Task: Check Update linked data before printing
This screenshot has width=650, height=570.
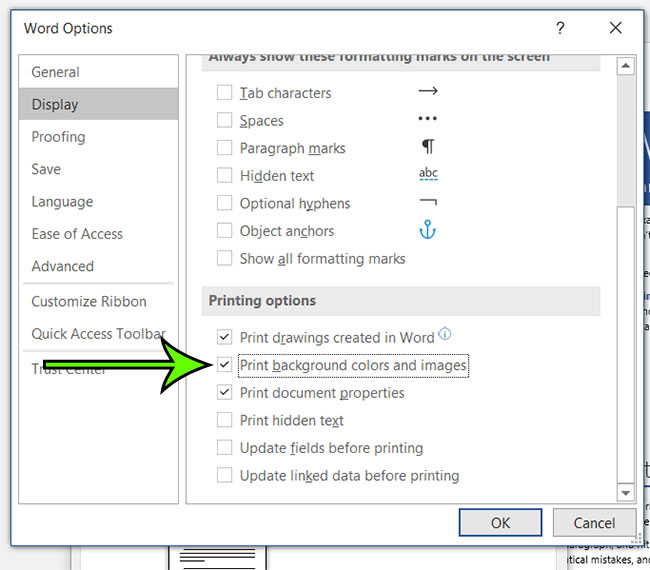Action: (x=224, y=475)
